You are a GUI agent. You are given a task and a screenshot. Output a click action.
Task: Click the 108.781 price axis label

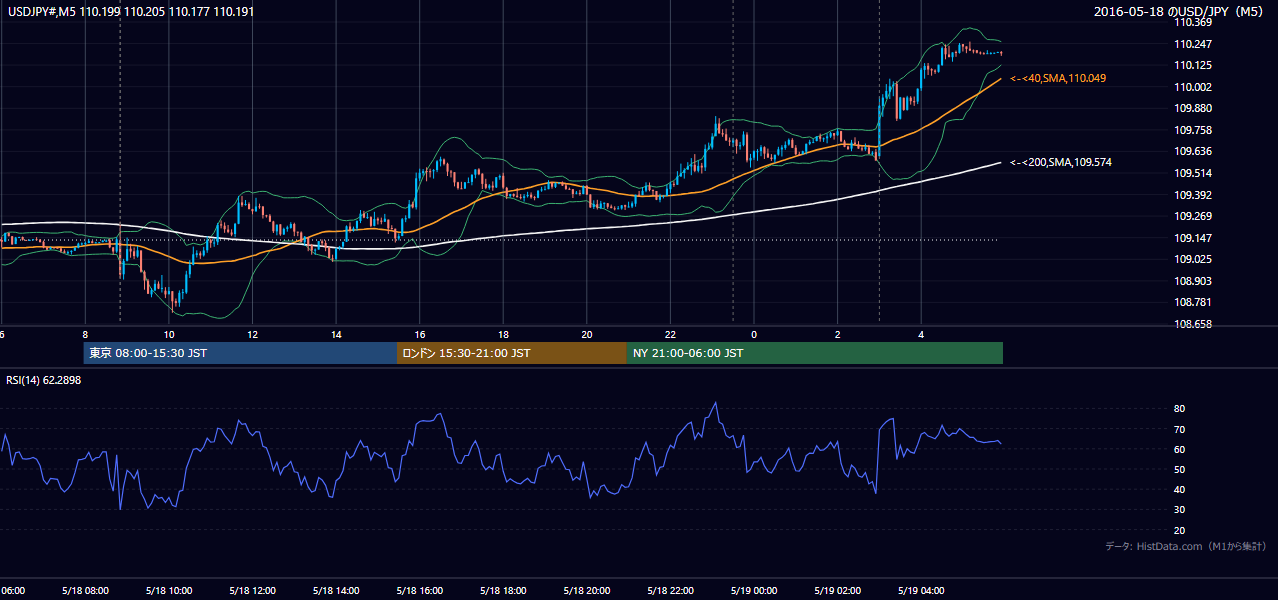coord(1193,302)
